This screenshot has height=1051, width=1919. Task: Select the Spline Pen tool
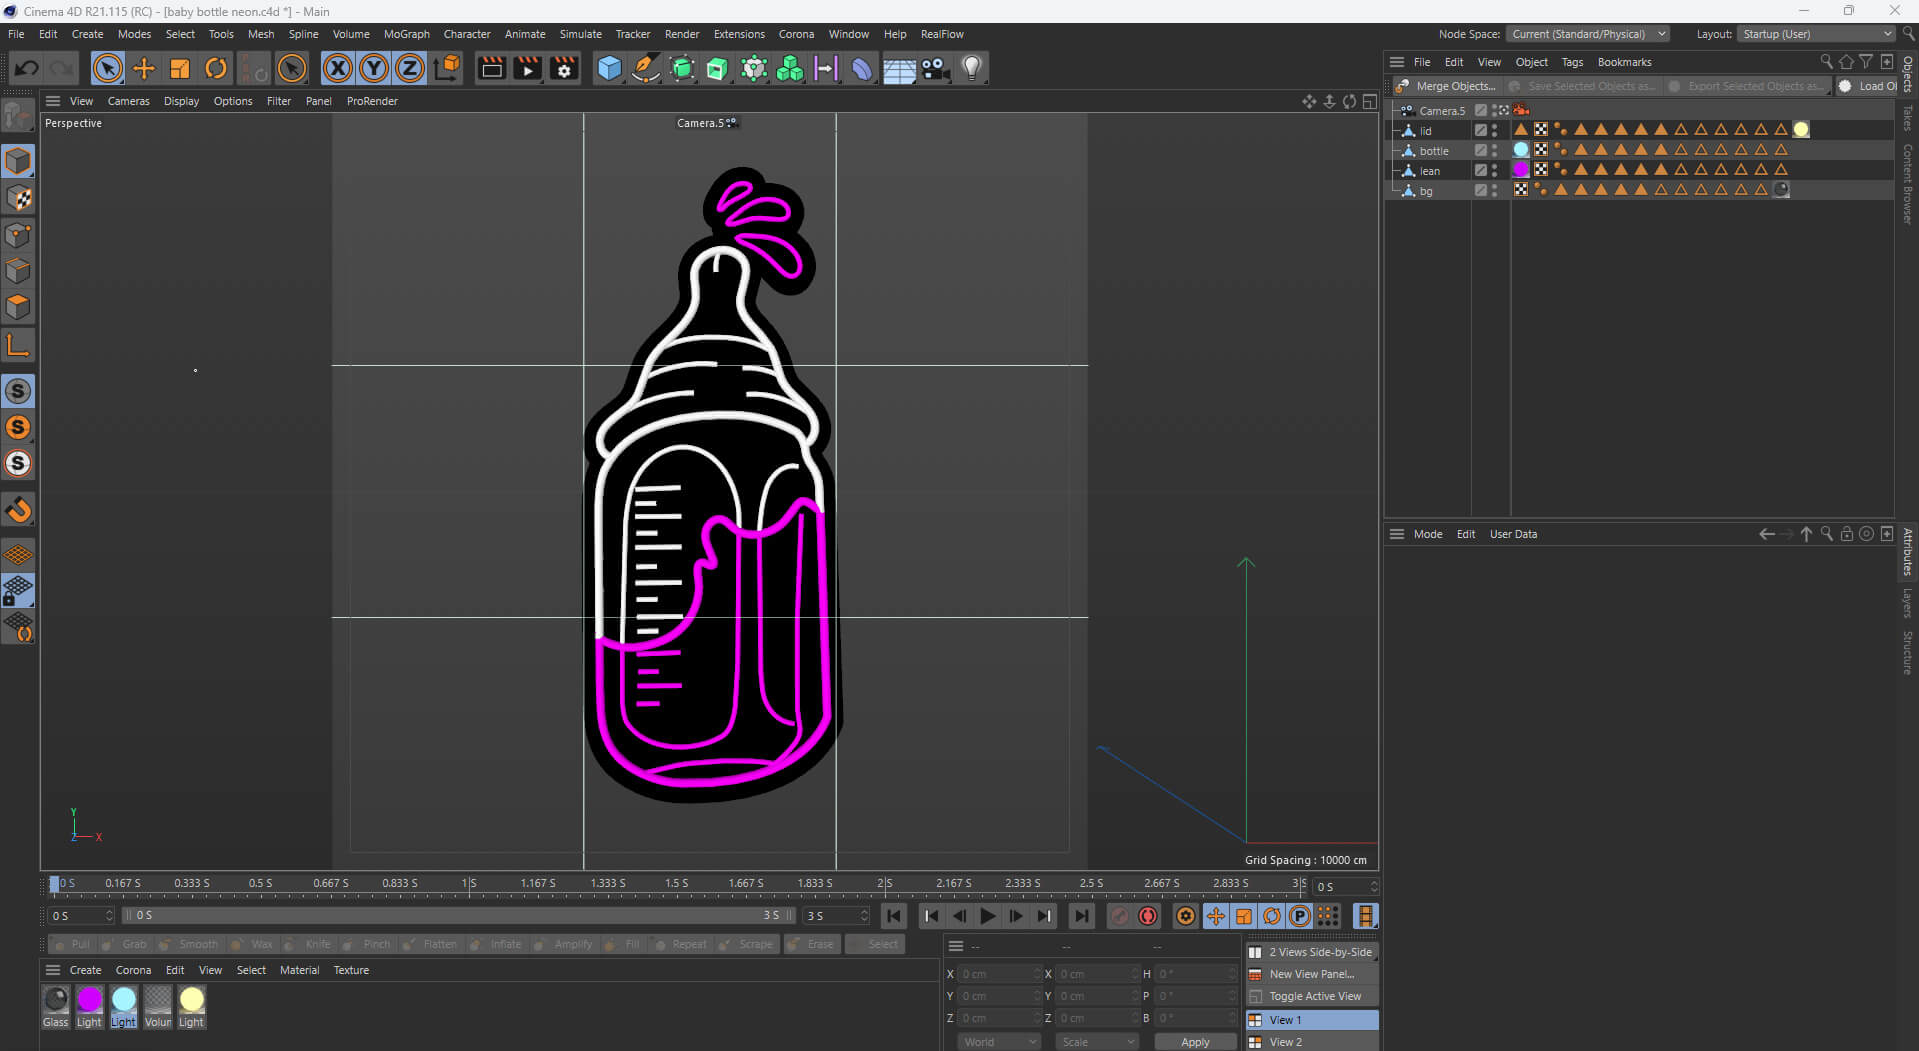tap(645, 68)
